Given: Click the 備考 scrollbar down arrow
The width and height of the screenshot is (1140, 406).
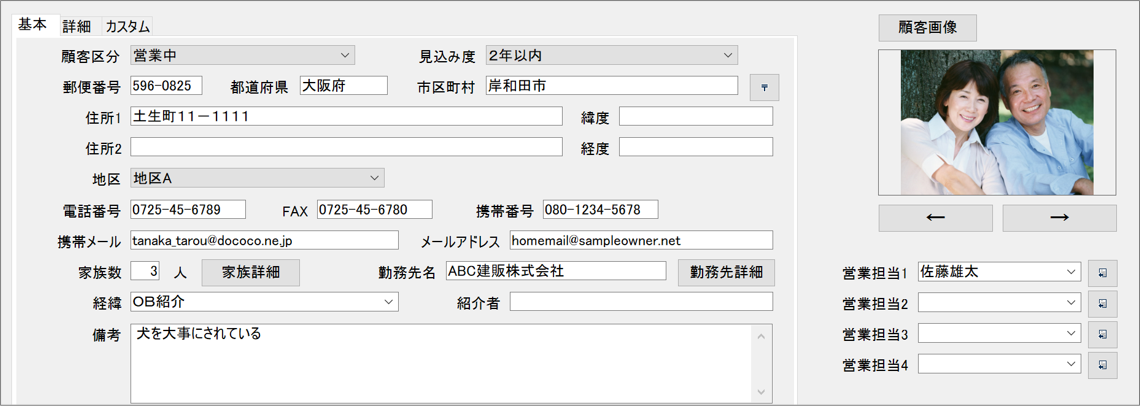Looking at the screenshot, I should (x=762, y=392).
